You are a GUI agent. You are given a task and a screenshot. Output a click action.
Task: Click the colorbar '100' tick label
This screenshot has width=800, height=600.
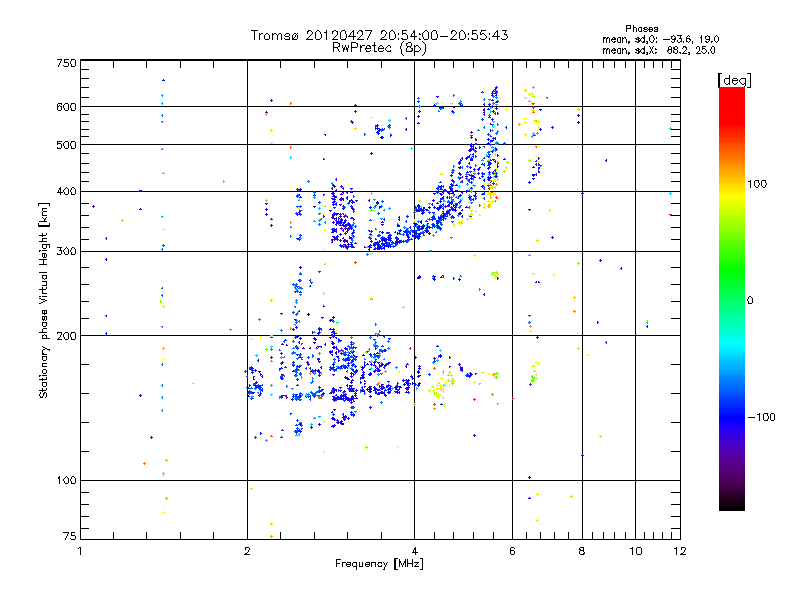757,184
